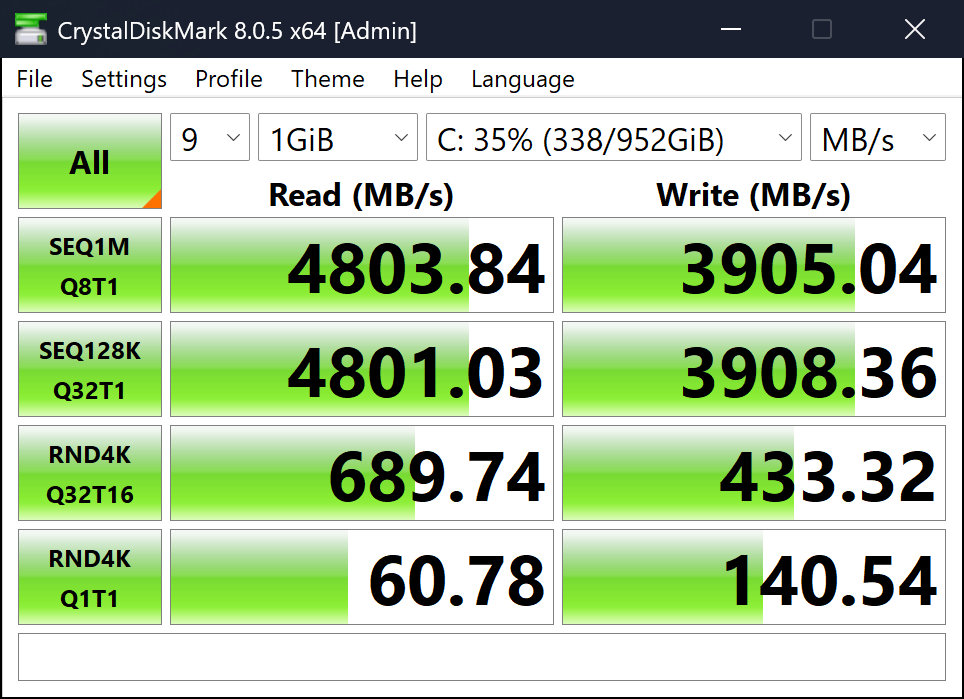Click the SEQ1M write result 3905.04
Viewport: 964px width, 699px height.
(754, 265)
